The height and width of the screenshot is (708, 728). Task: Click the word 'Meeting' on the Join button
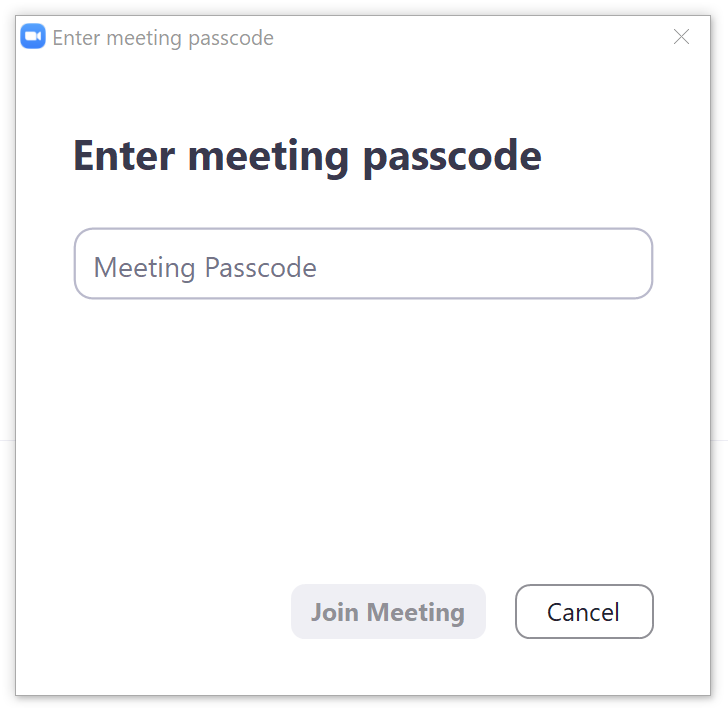click(416, 613)
